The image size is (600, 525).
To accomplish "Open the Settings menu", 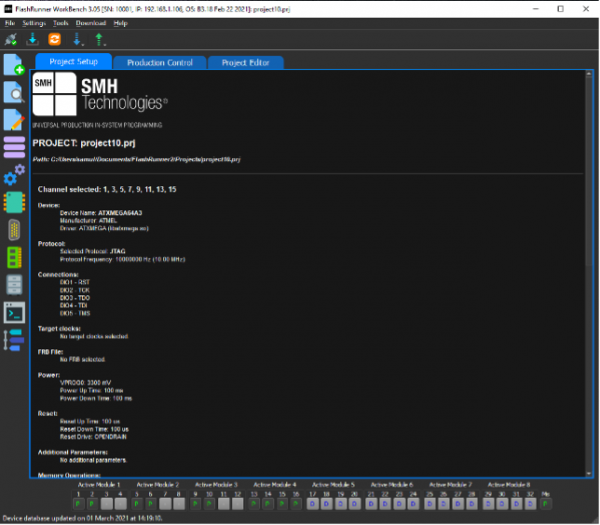I will pyautogui.click(x=34, y=22).
